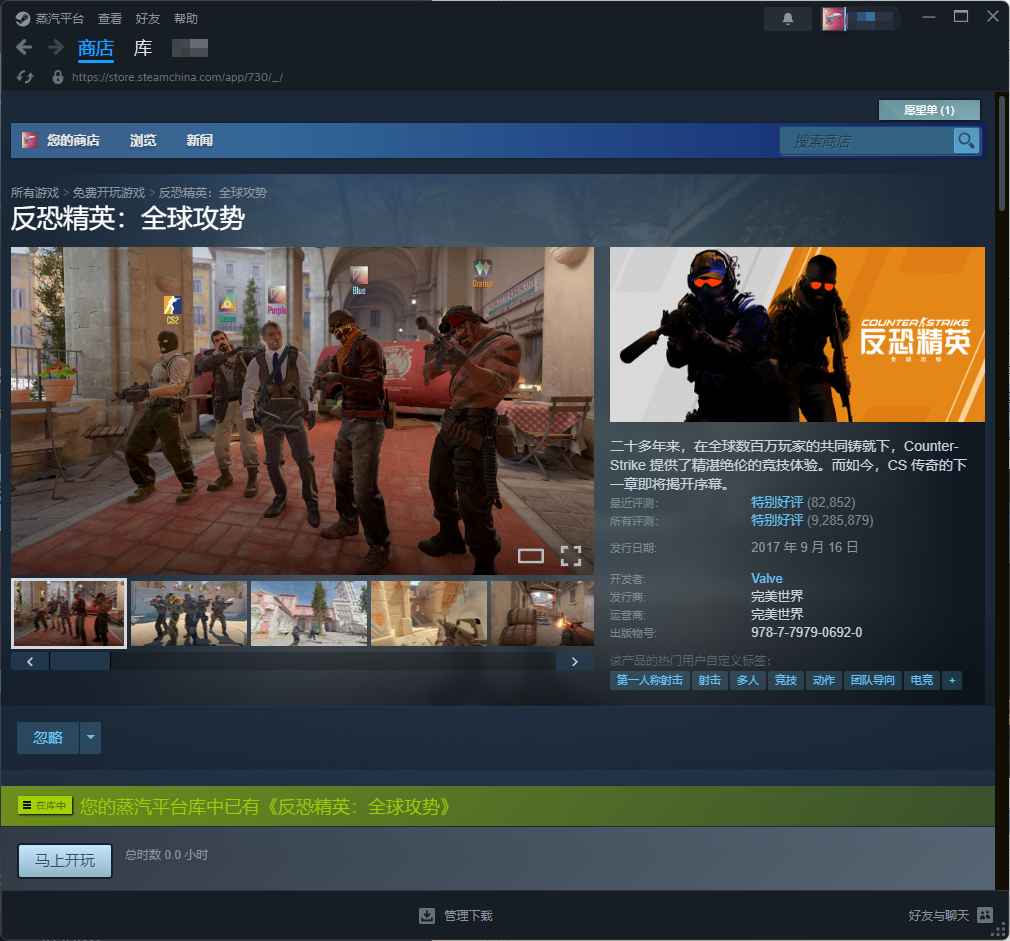Open the 查看 menu

pyautogui.click(x=110, y=18)
